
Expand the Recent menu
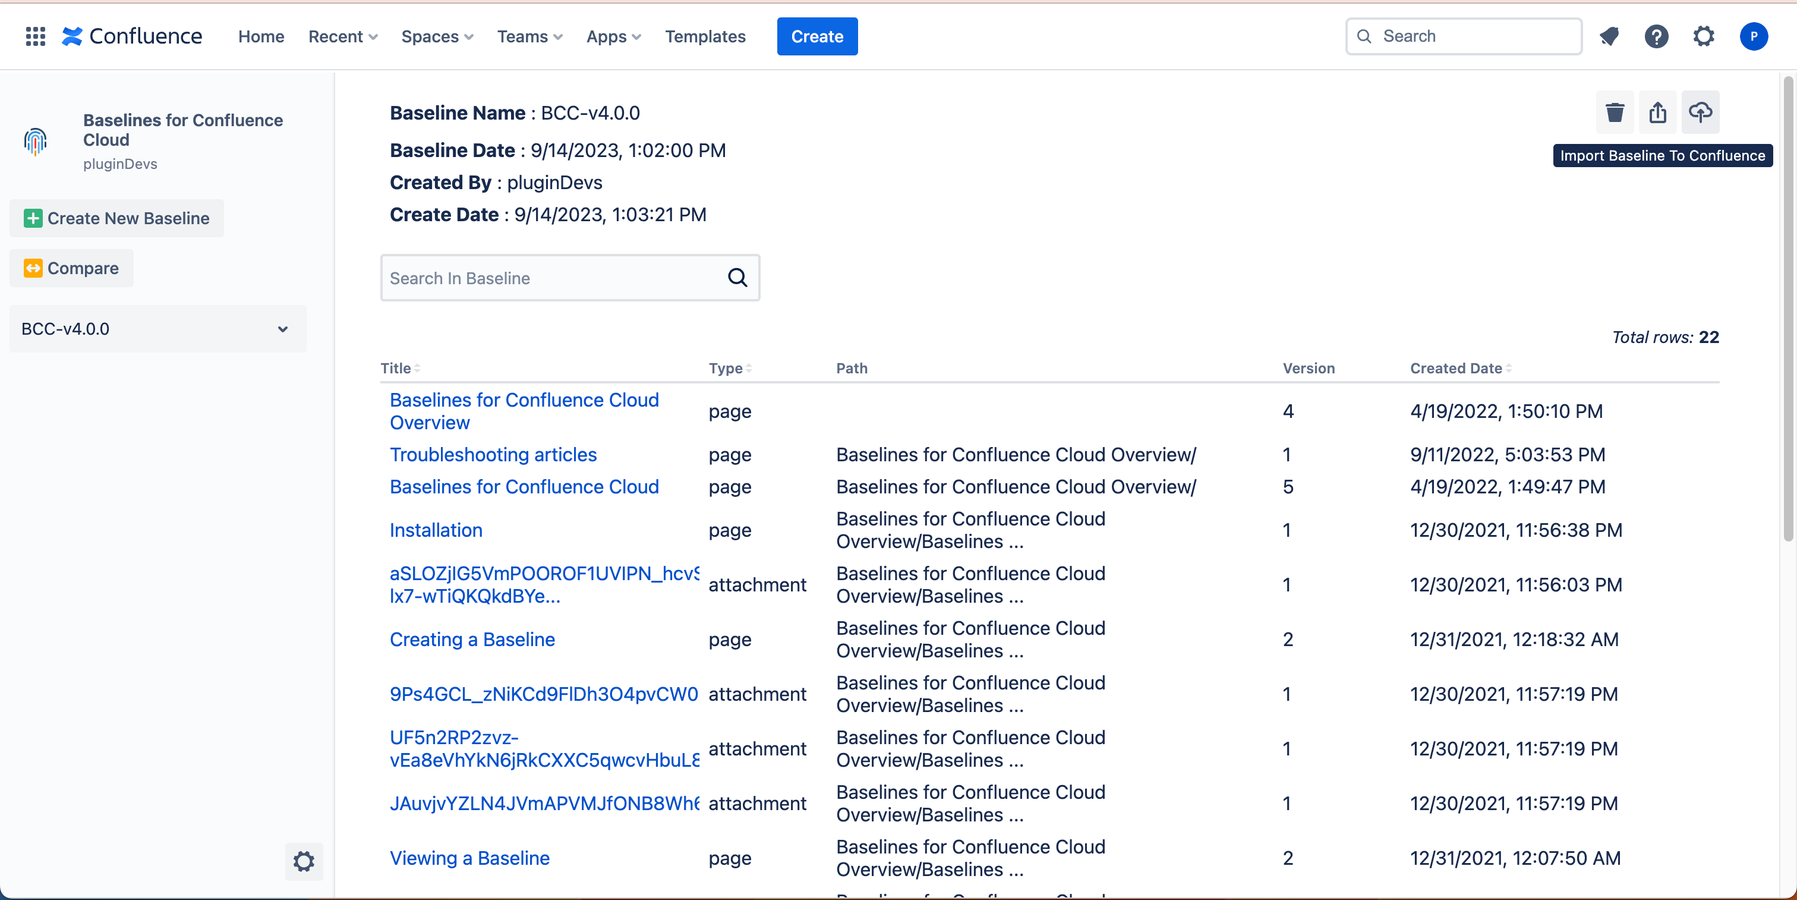[343, 36]
